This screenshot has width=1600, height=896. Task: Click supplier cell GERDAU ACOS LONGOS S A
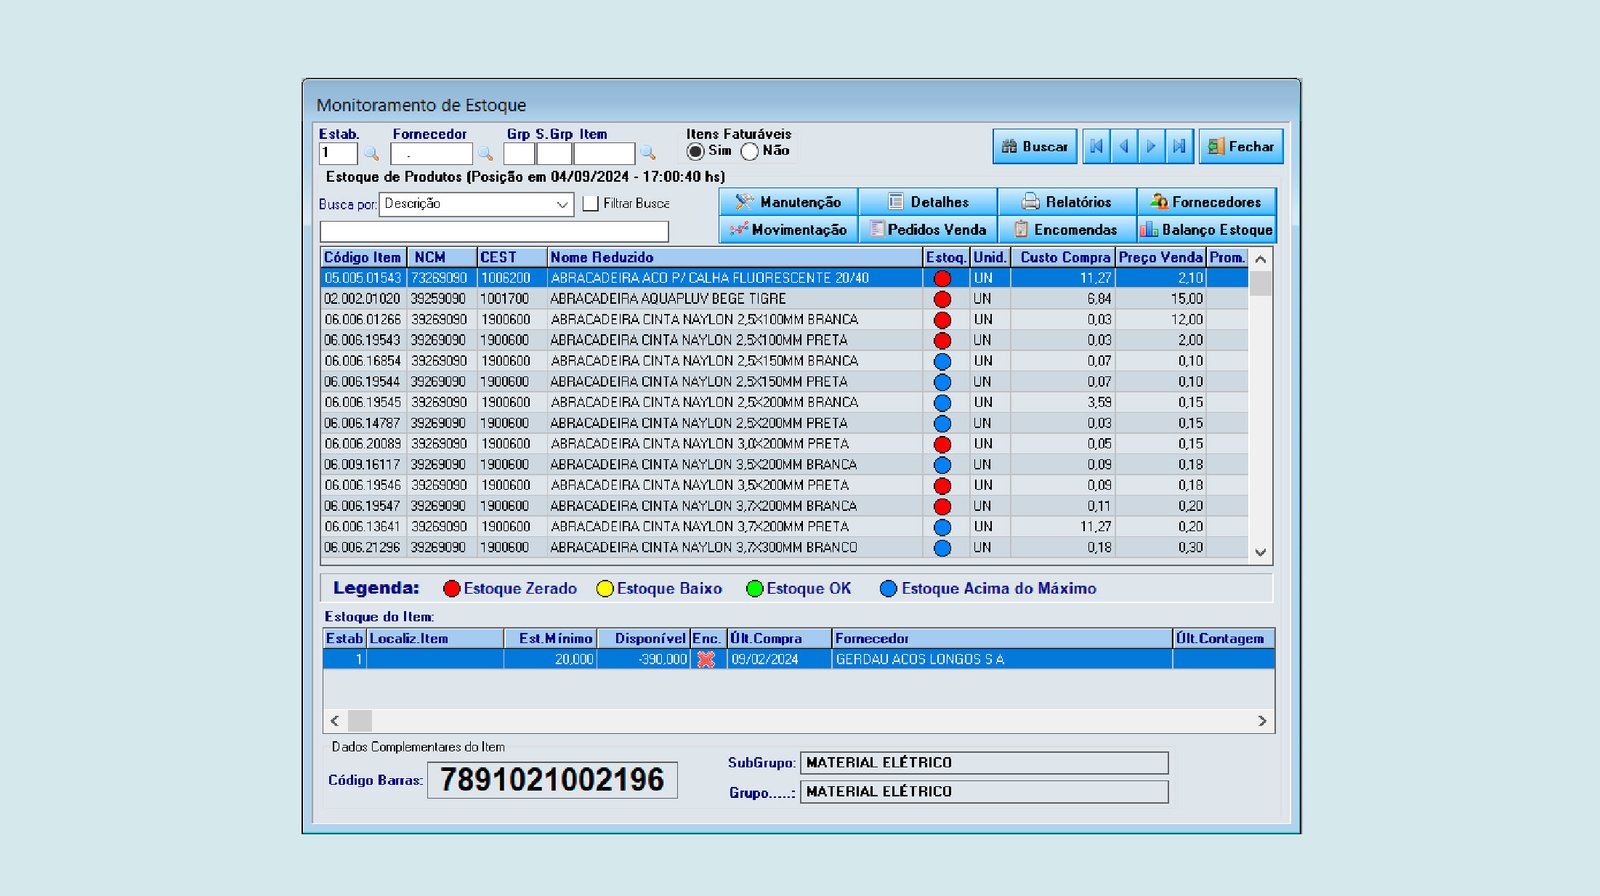click(x=1002, y=659)
